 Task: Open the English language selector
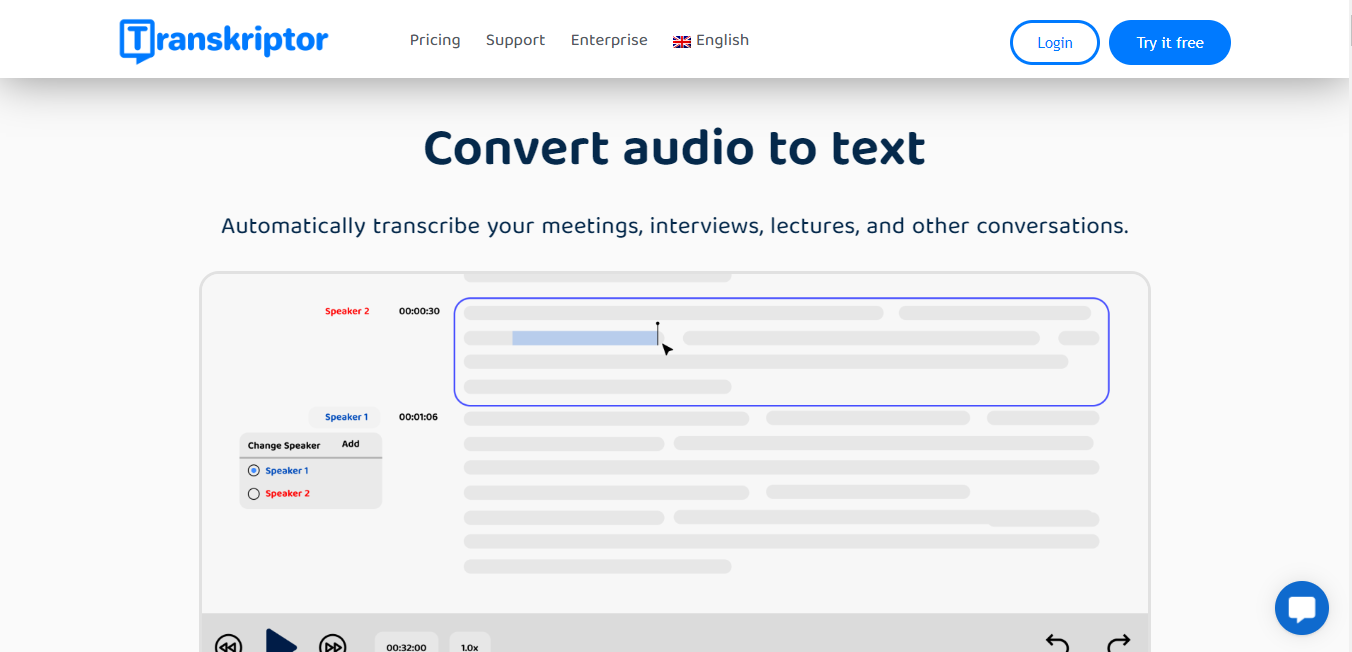[711, 40]
